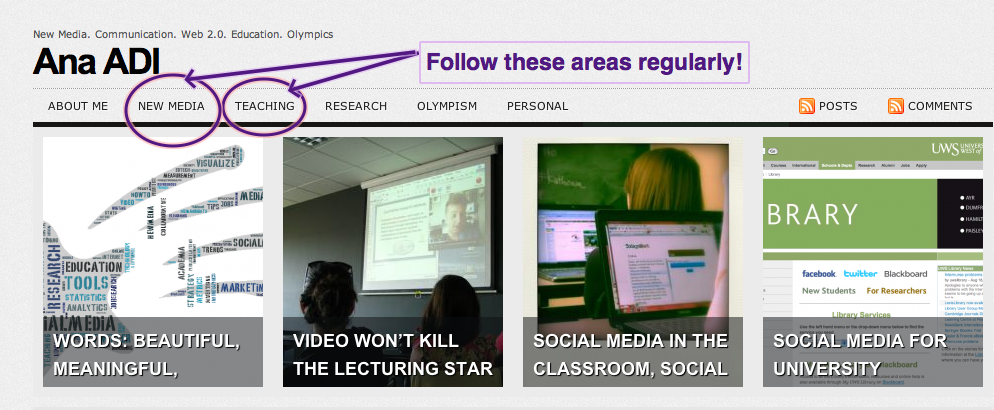Viewport: 994px width, 410px height.
Task: Open the Posts feed text link
Action: pos(838,106)
